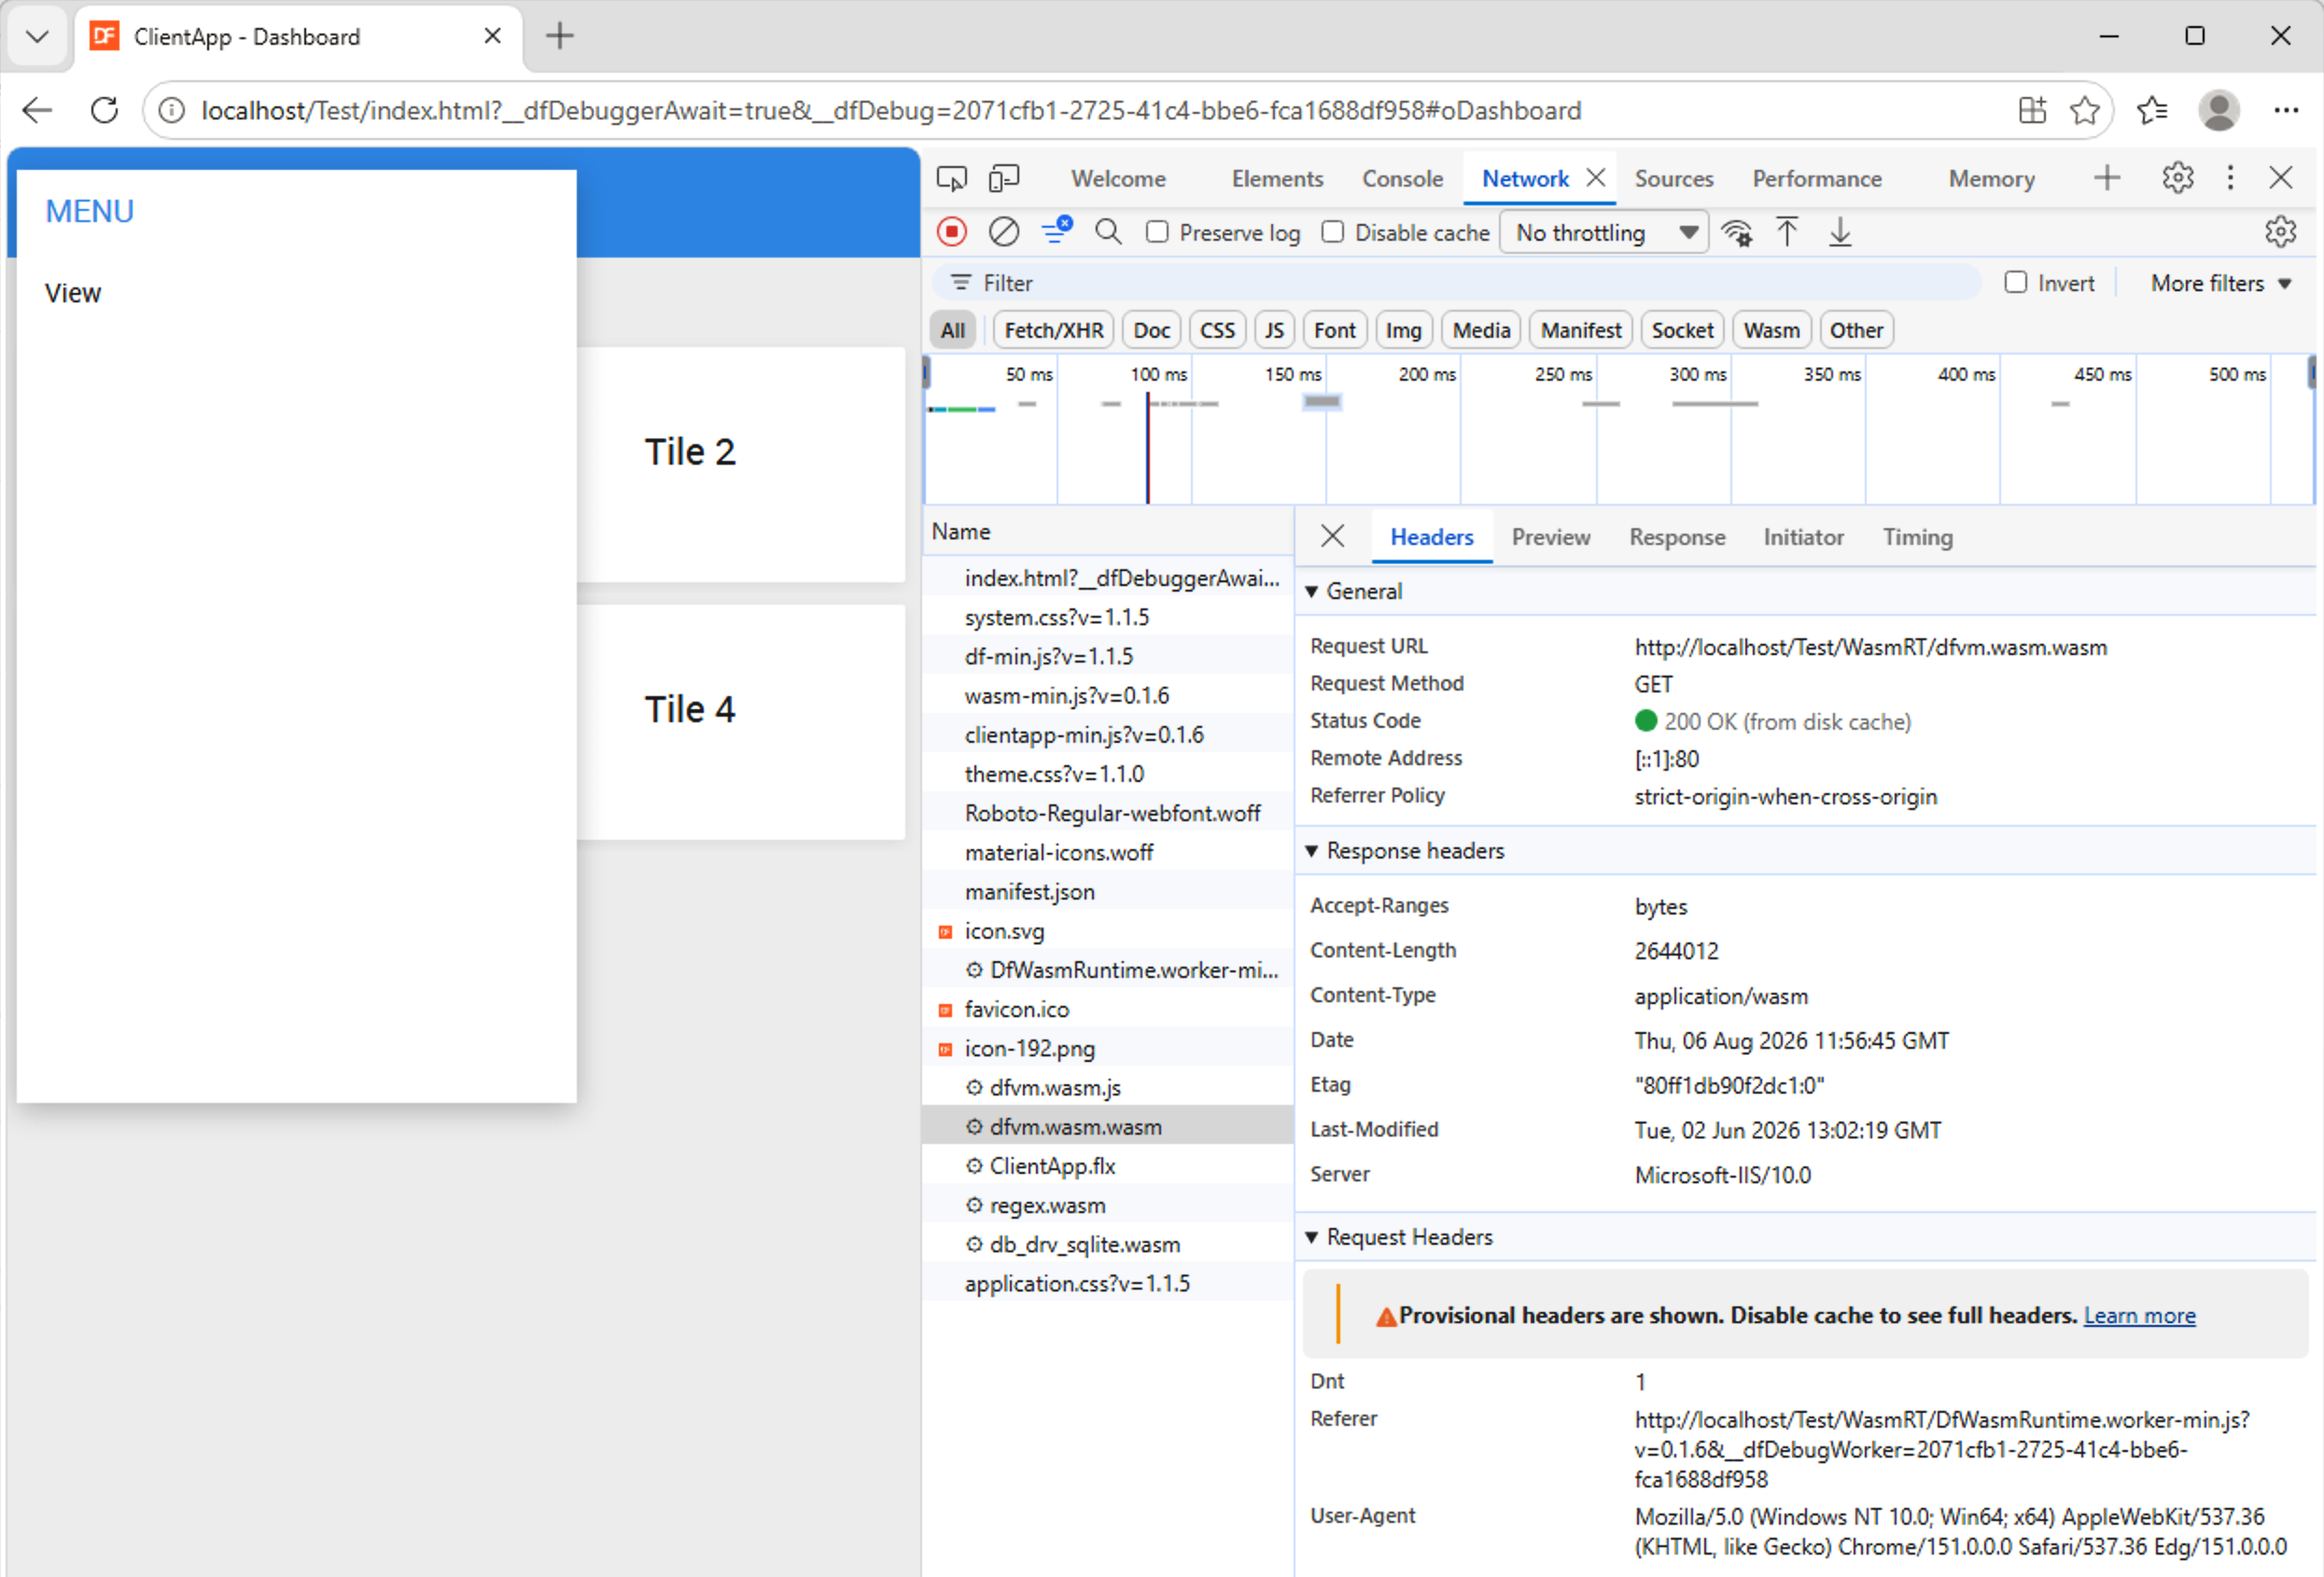The image size is (2324, 1577).
Task: Select the icon.svg request row
Action: tap(1108, 931)
